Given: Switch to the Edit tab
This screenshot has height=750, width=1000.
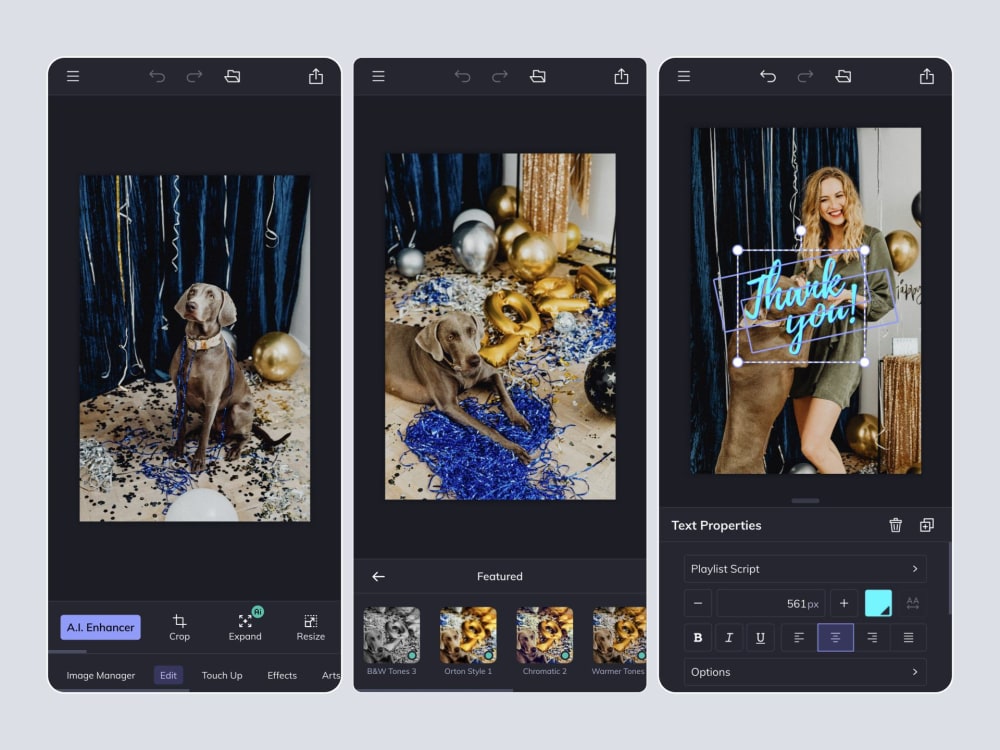Looking at the screenshot, I should (168, 675).
